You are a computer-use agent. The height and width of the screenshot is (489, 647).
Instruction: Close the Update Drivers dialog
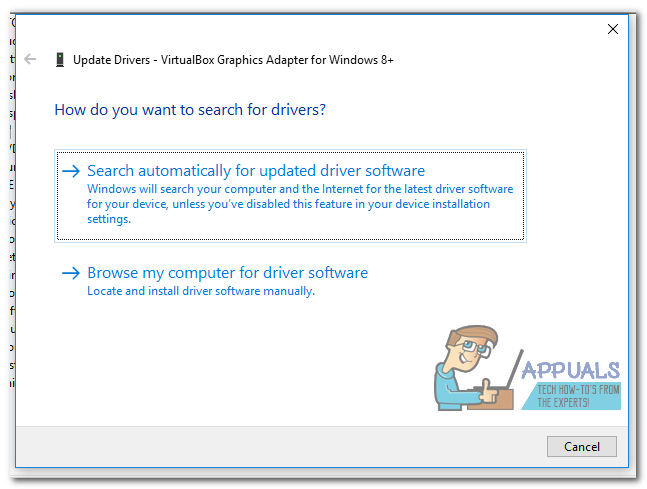click(x=613, y=29)
